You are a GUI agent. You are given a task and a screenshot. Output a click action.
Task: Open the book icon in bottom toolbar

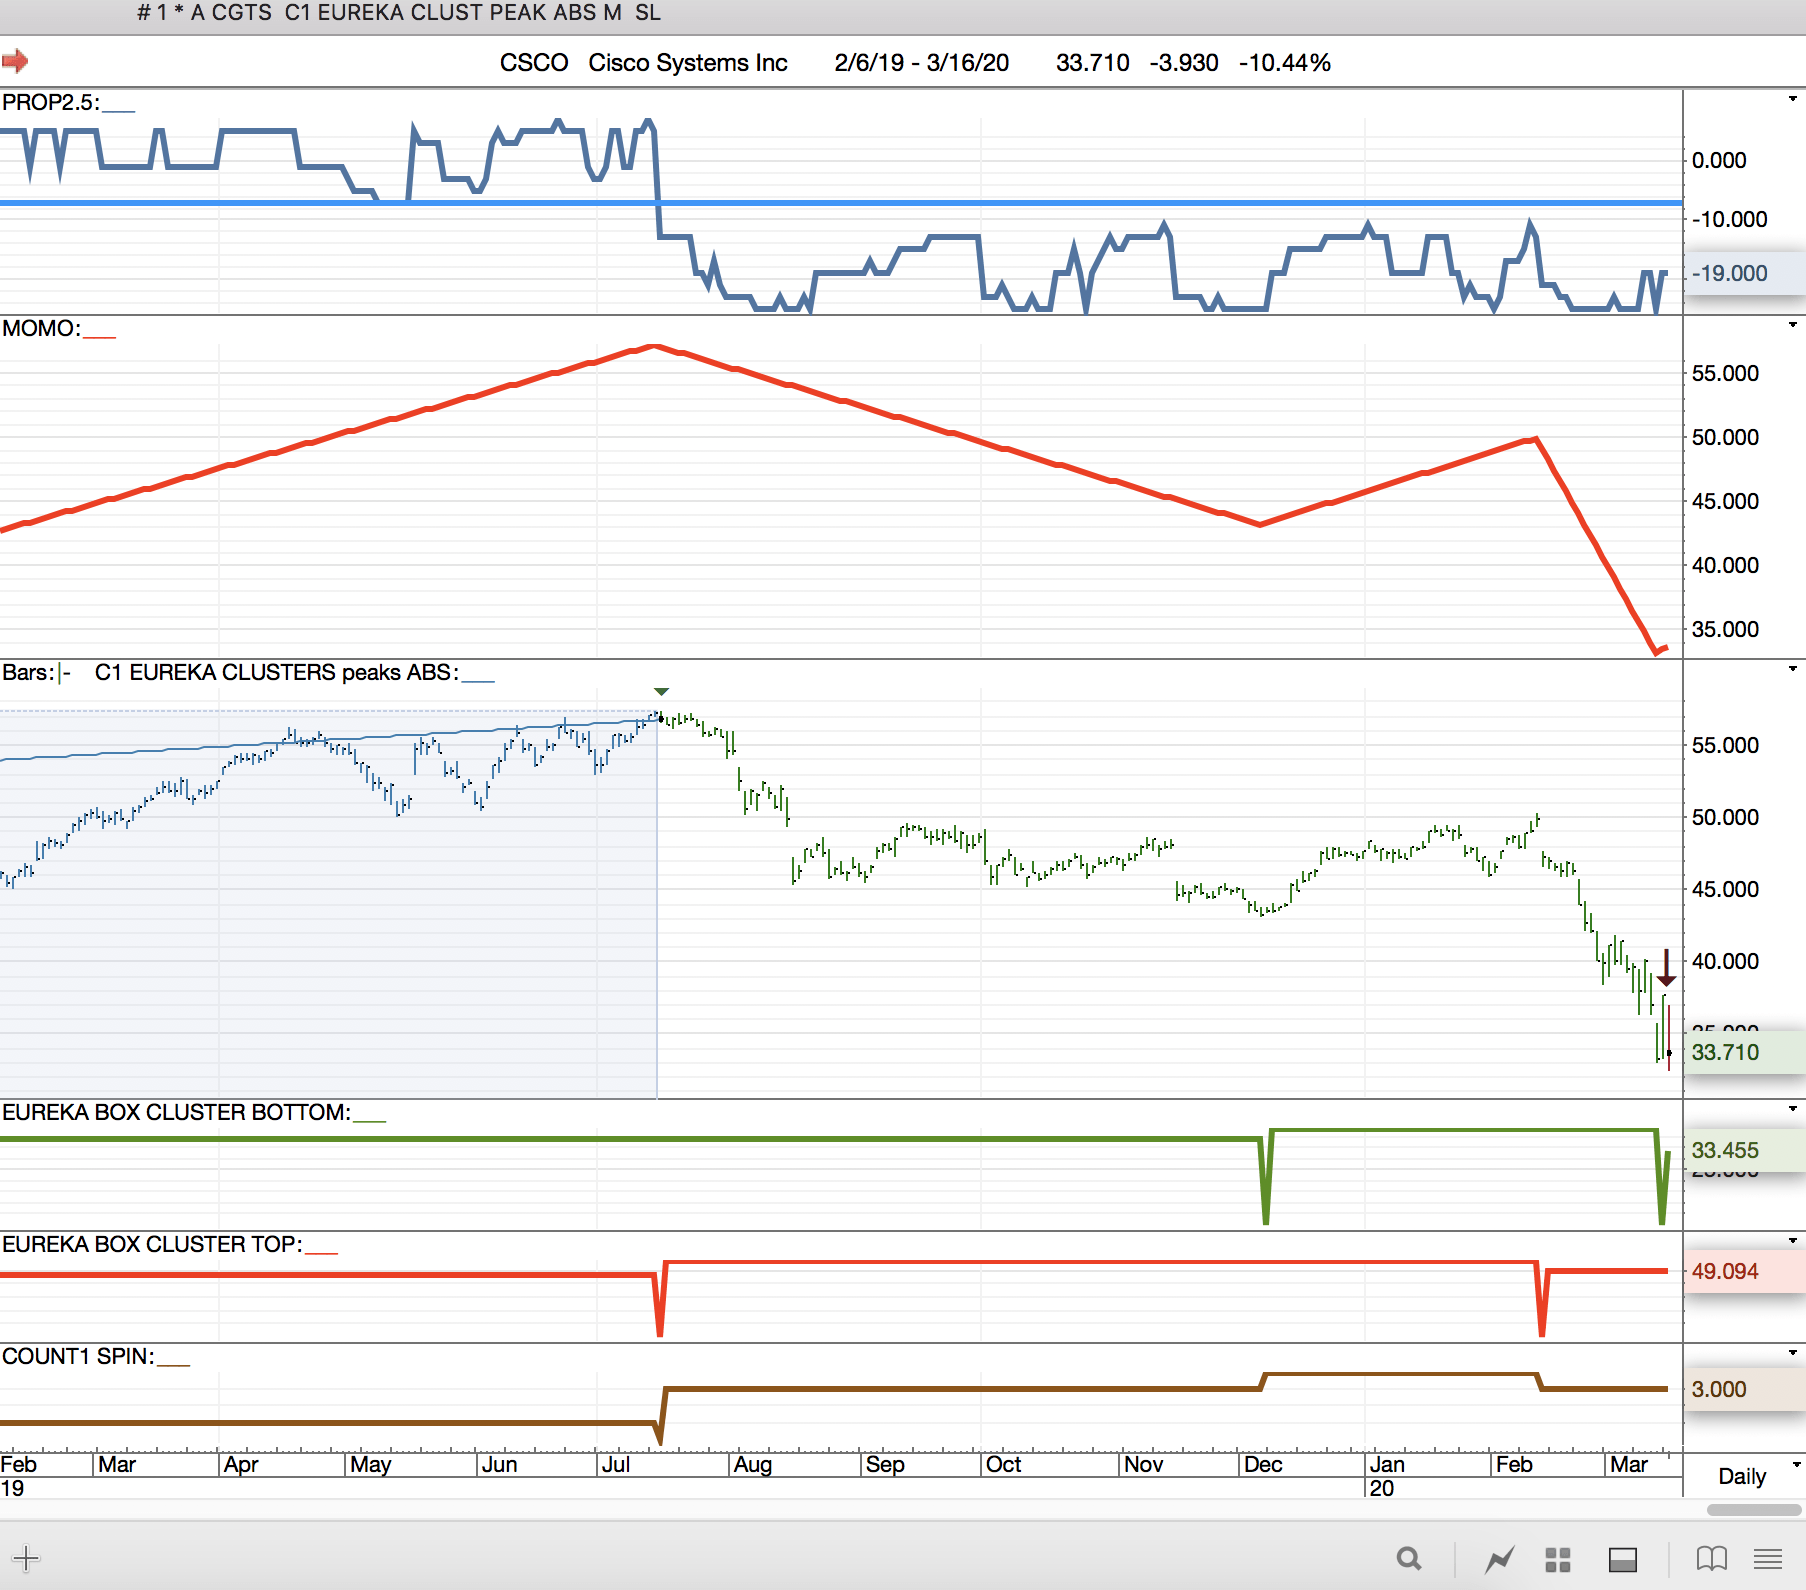(1712, 1558)
